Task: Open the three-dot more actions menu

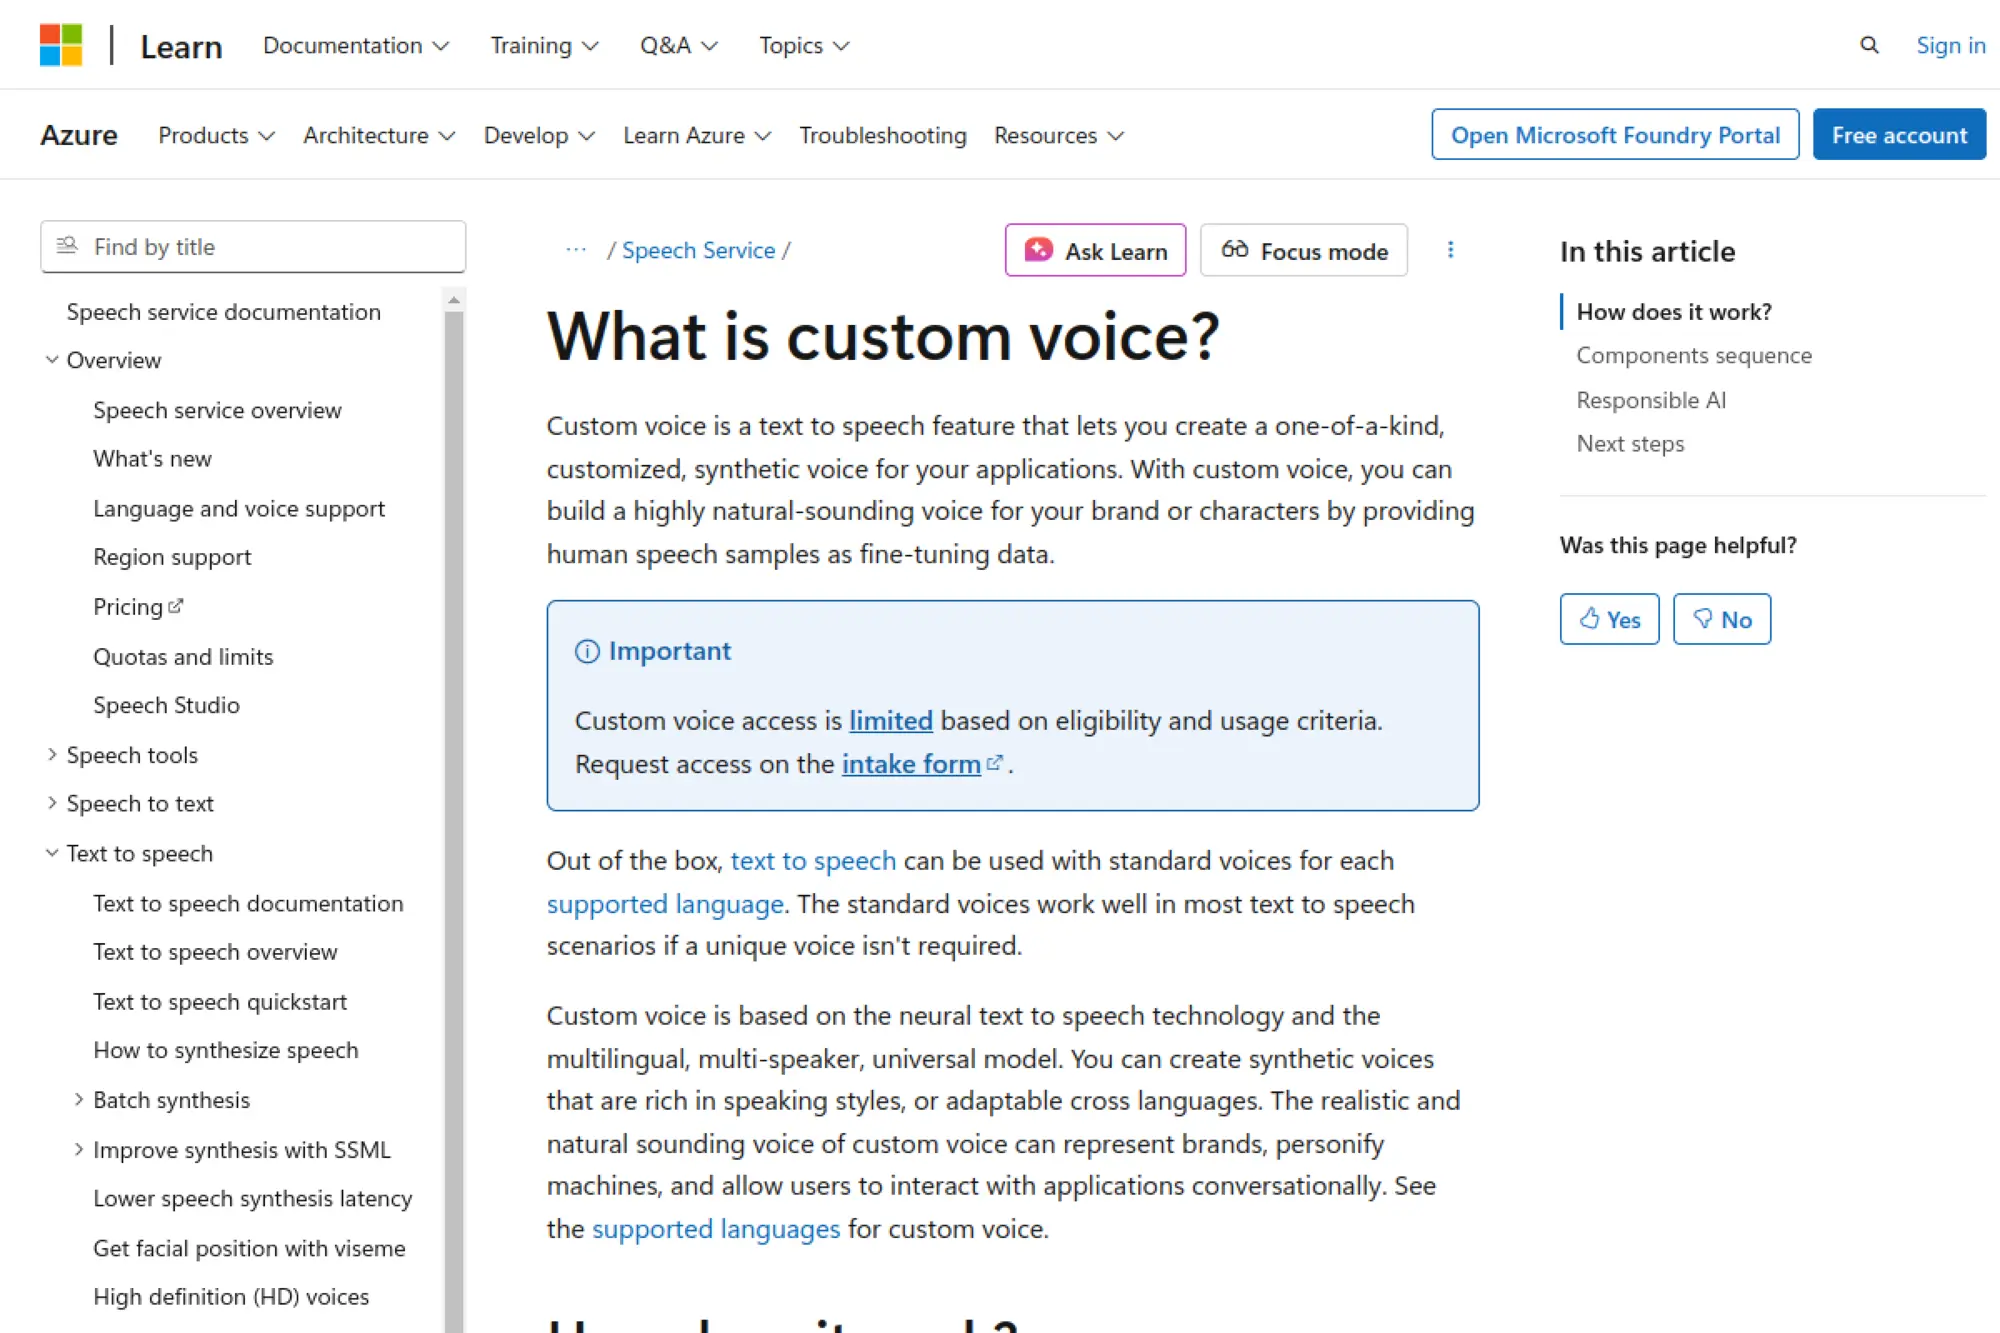Action: (1451, 250)
